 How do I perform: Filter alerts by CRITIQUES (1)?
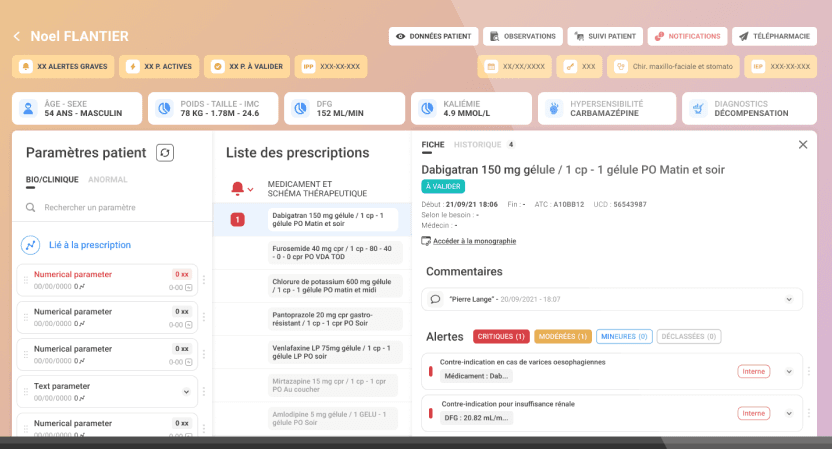[501, 336]
